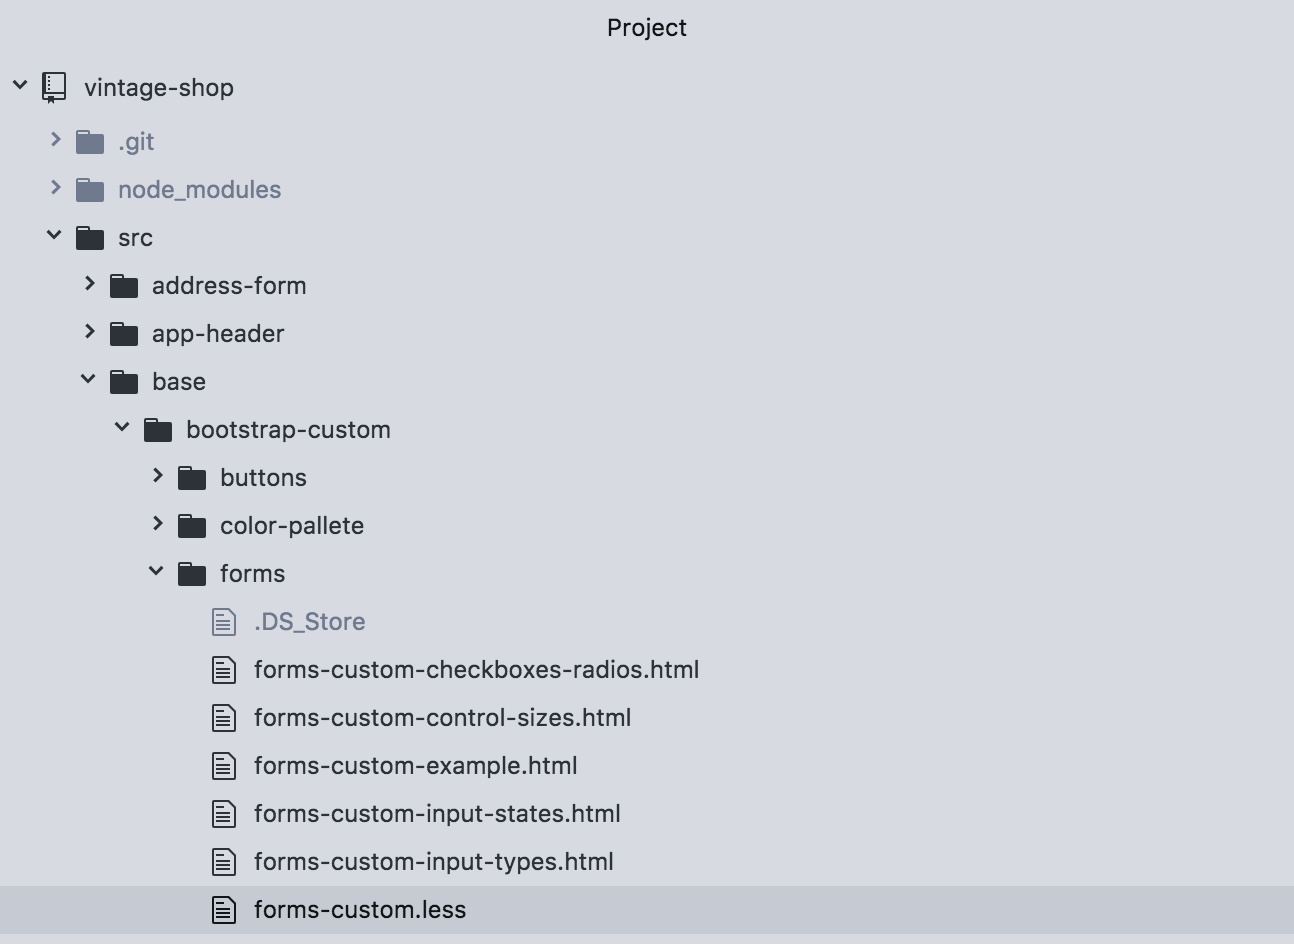The height and width of the screenshot is (944, 1294).
Task: Select forms-custom-input-types.html
Action: tap(433, 861)
